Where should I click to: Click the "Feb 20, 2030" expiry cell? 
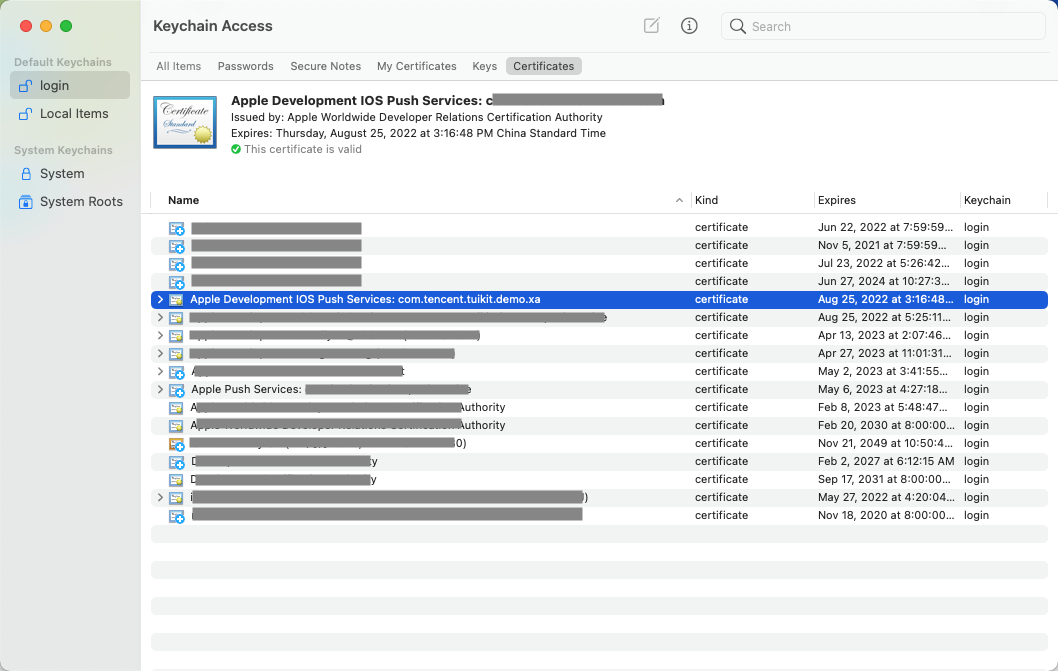[887, 425]
